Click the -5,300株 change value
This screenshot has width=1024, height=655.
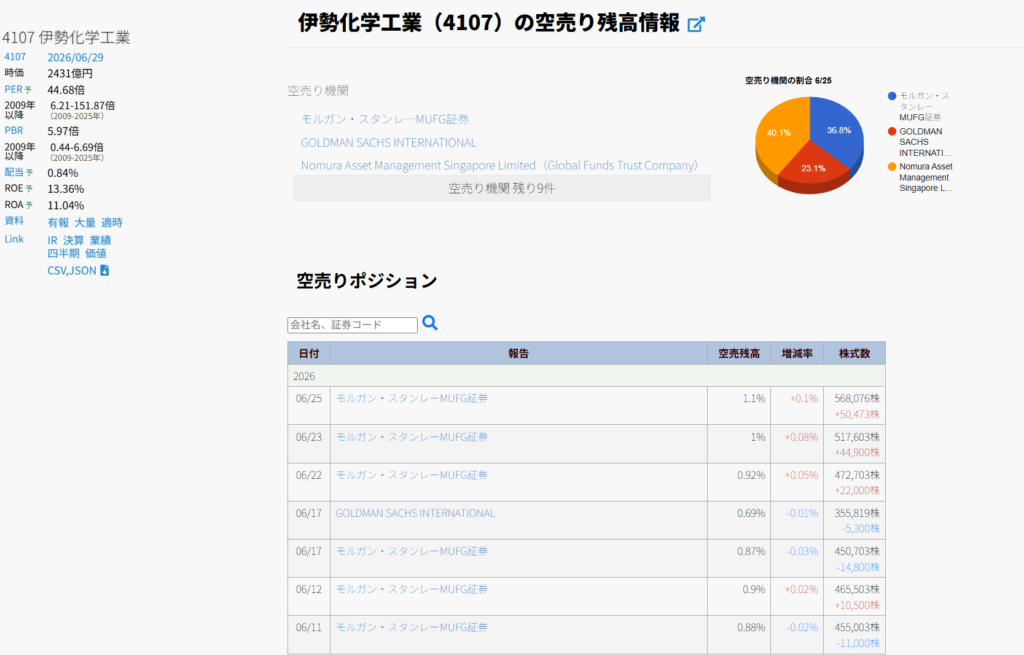(861, 528)
